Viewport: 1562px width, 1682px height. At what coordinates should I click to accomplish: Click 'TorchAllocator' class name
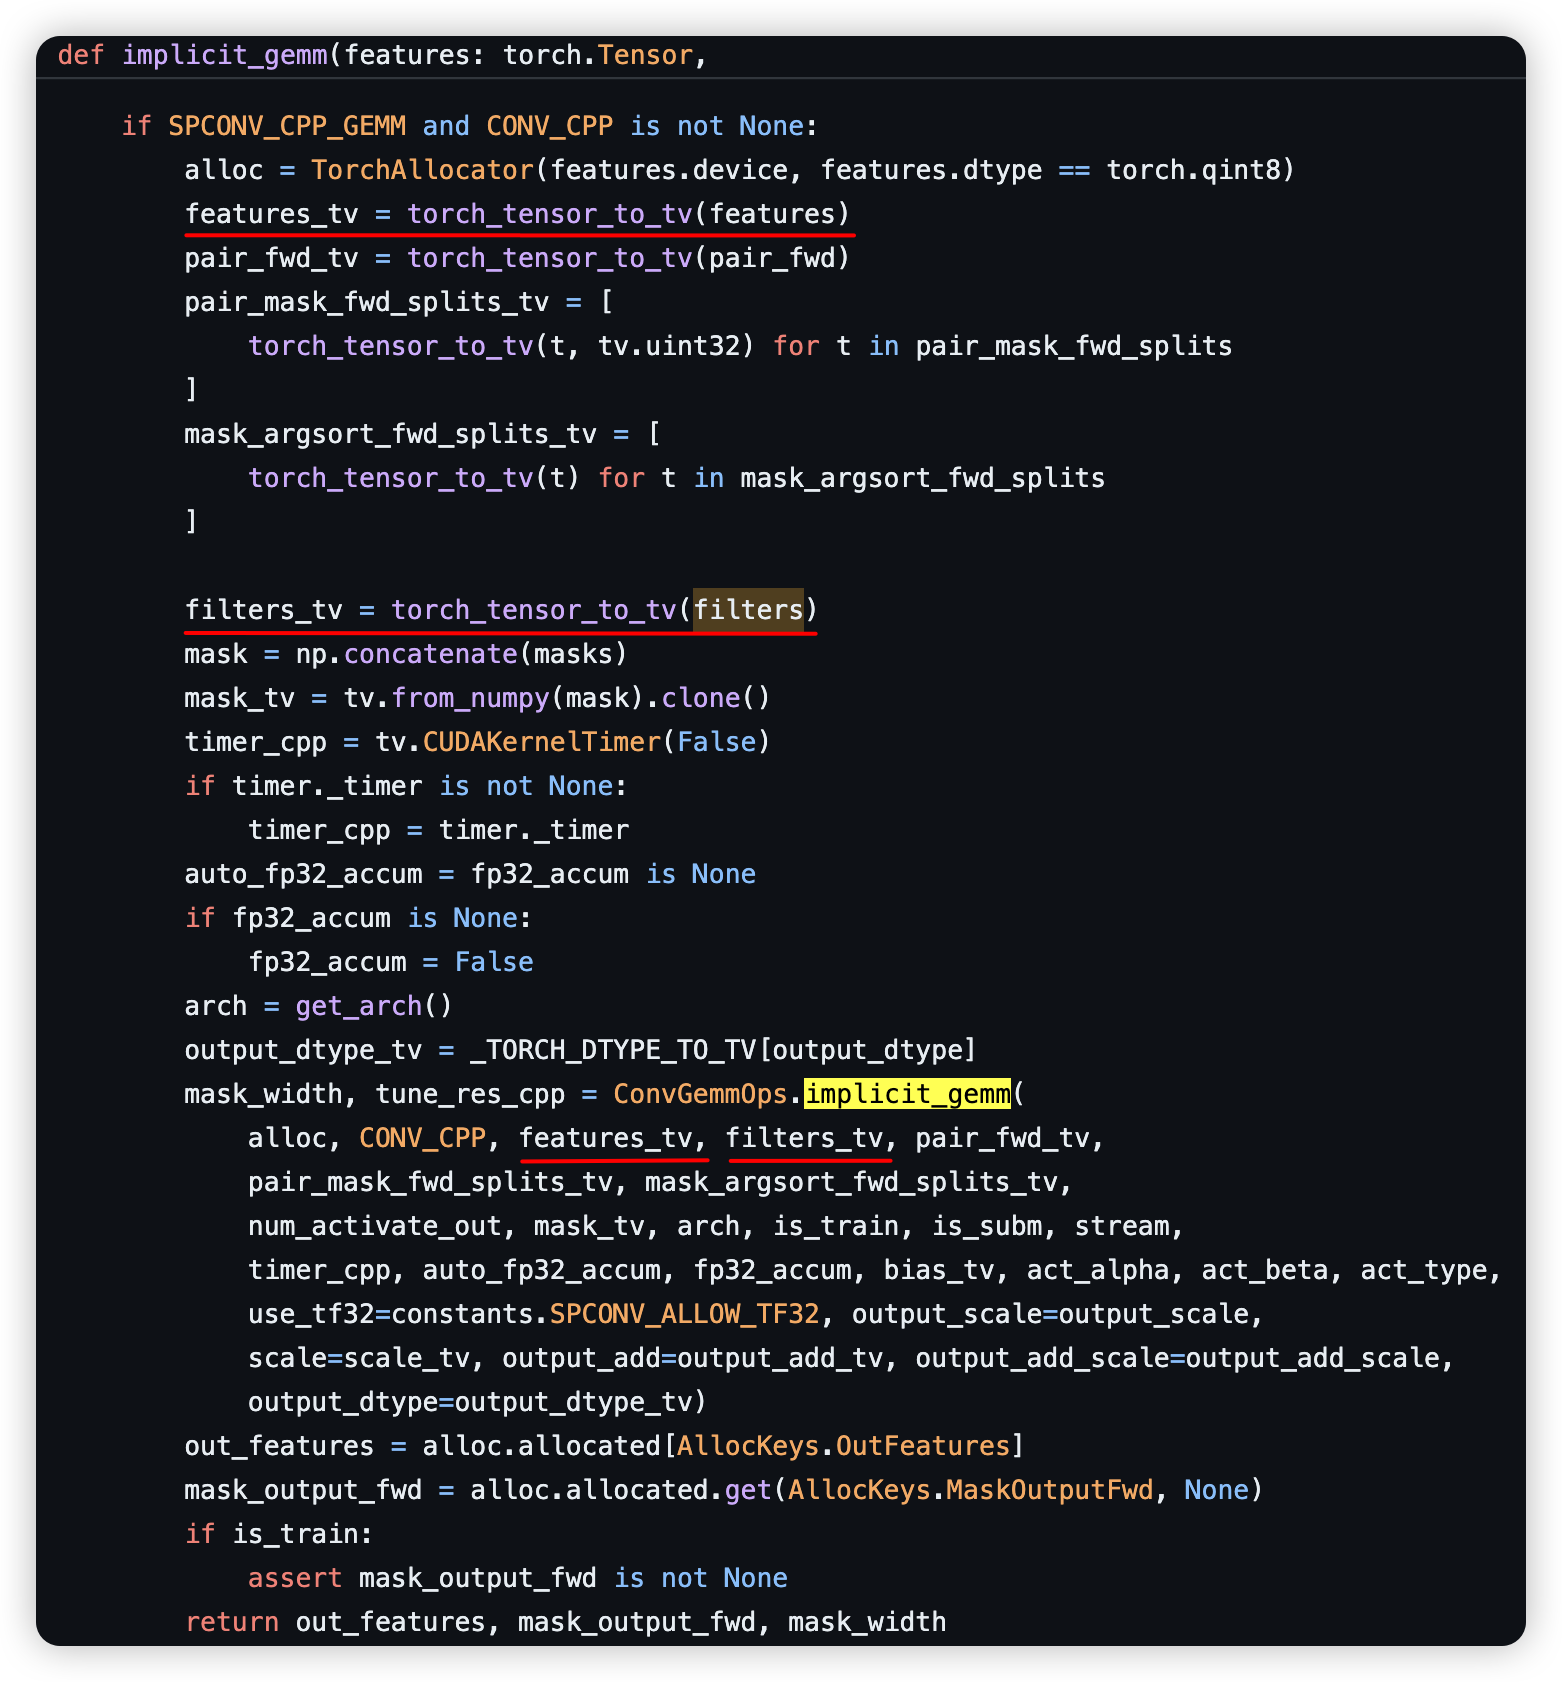(423, 170)
